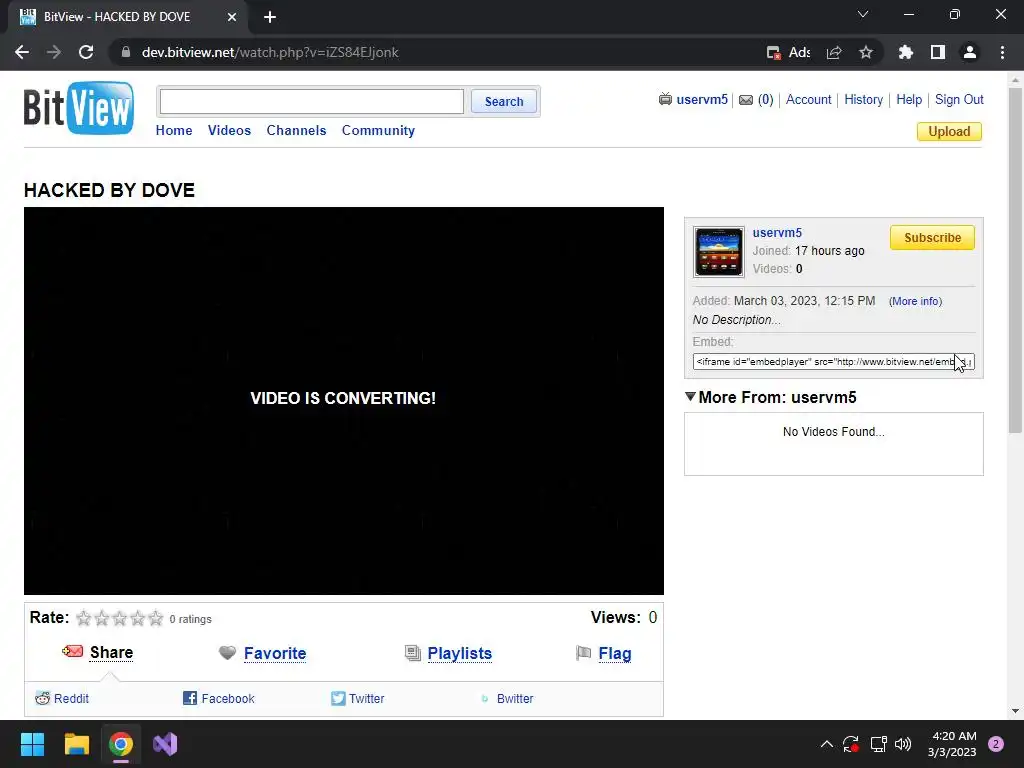
Task: Click uservm5 channel avatar thumbnail
Action: [718, 252]
